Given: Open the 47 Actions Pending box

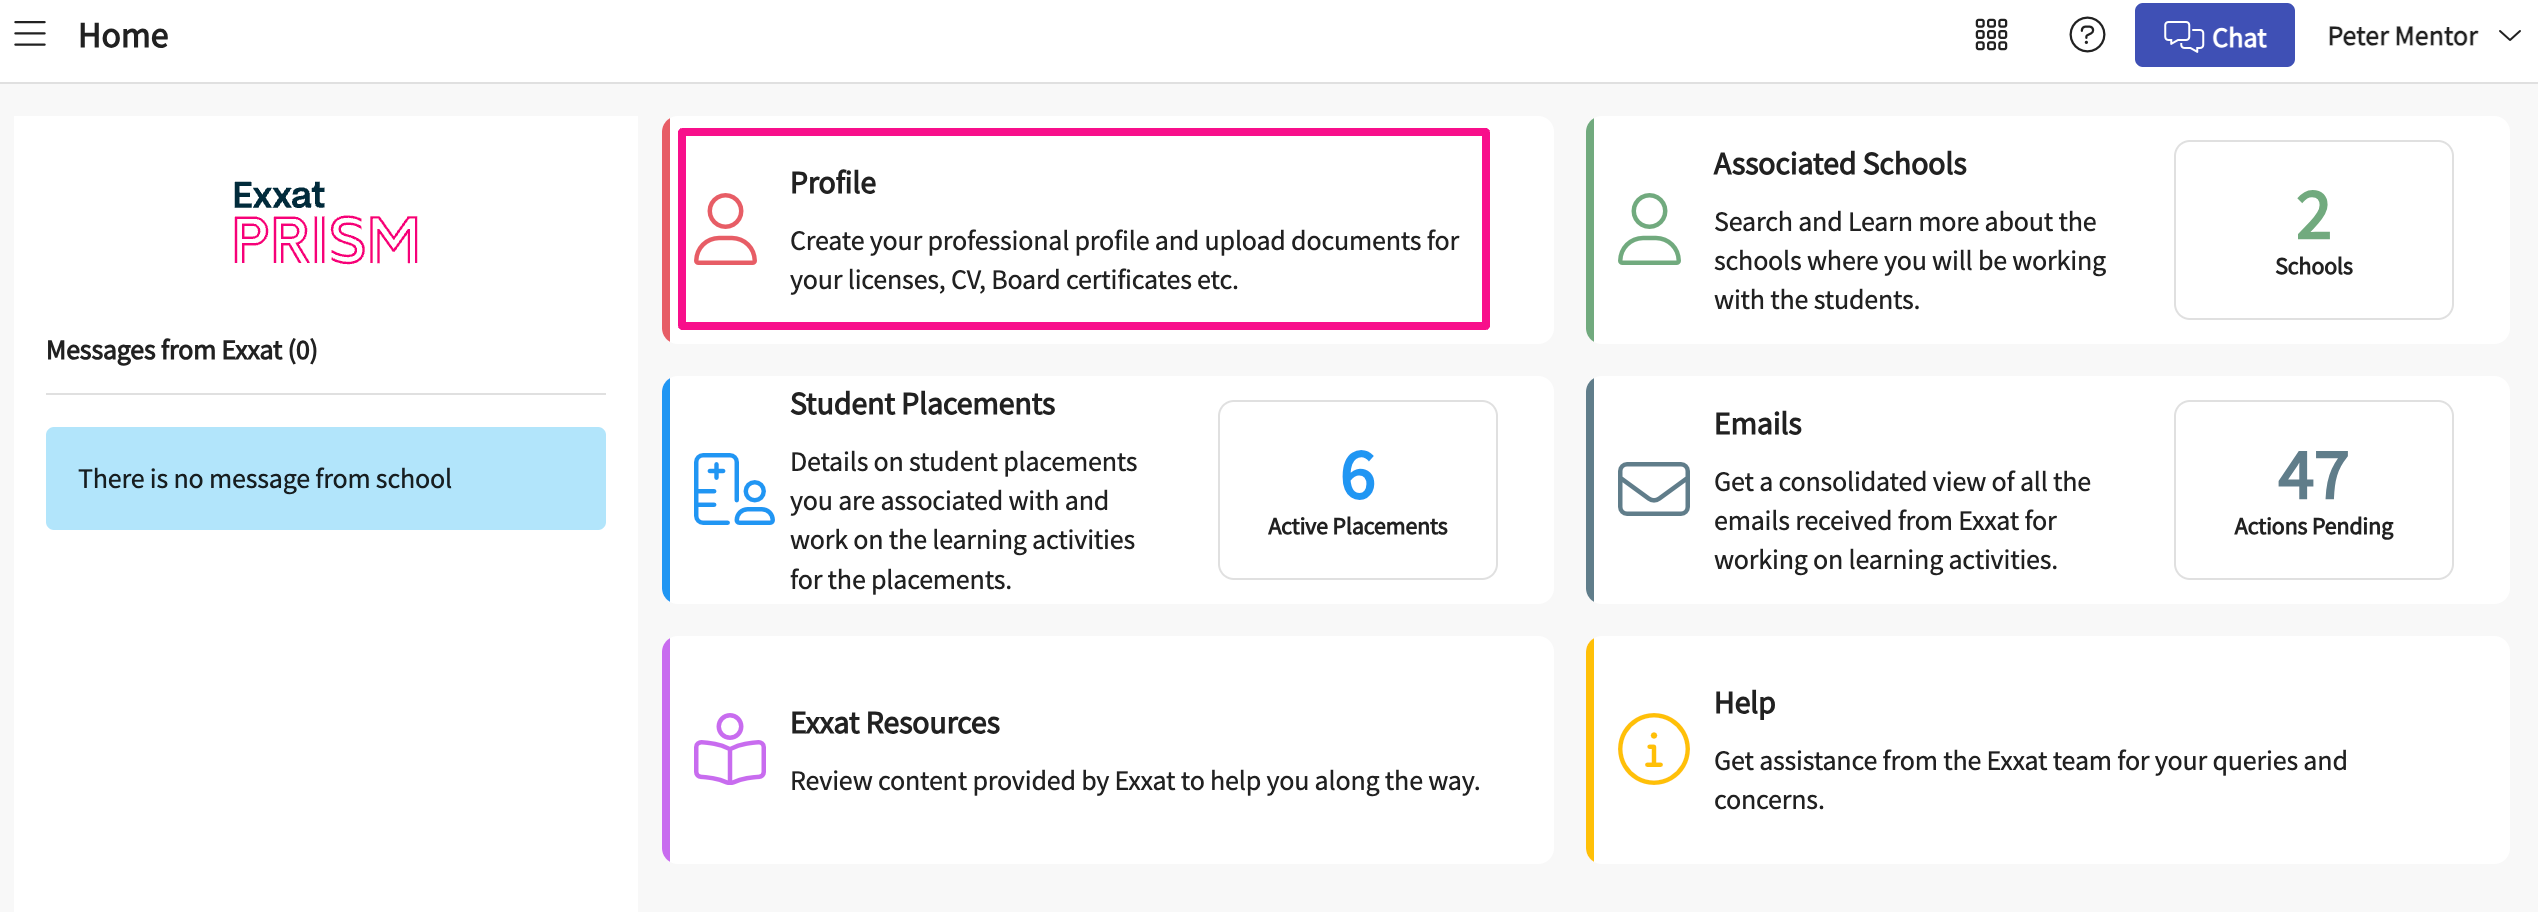Looking at the screenshot, I should coord(2313,490).
